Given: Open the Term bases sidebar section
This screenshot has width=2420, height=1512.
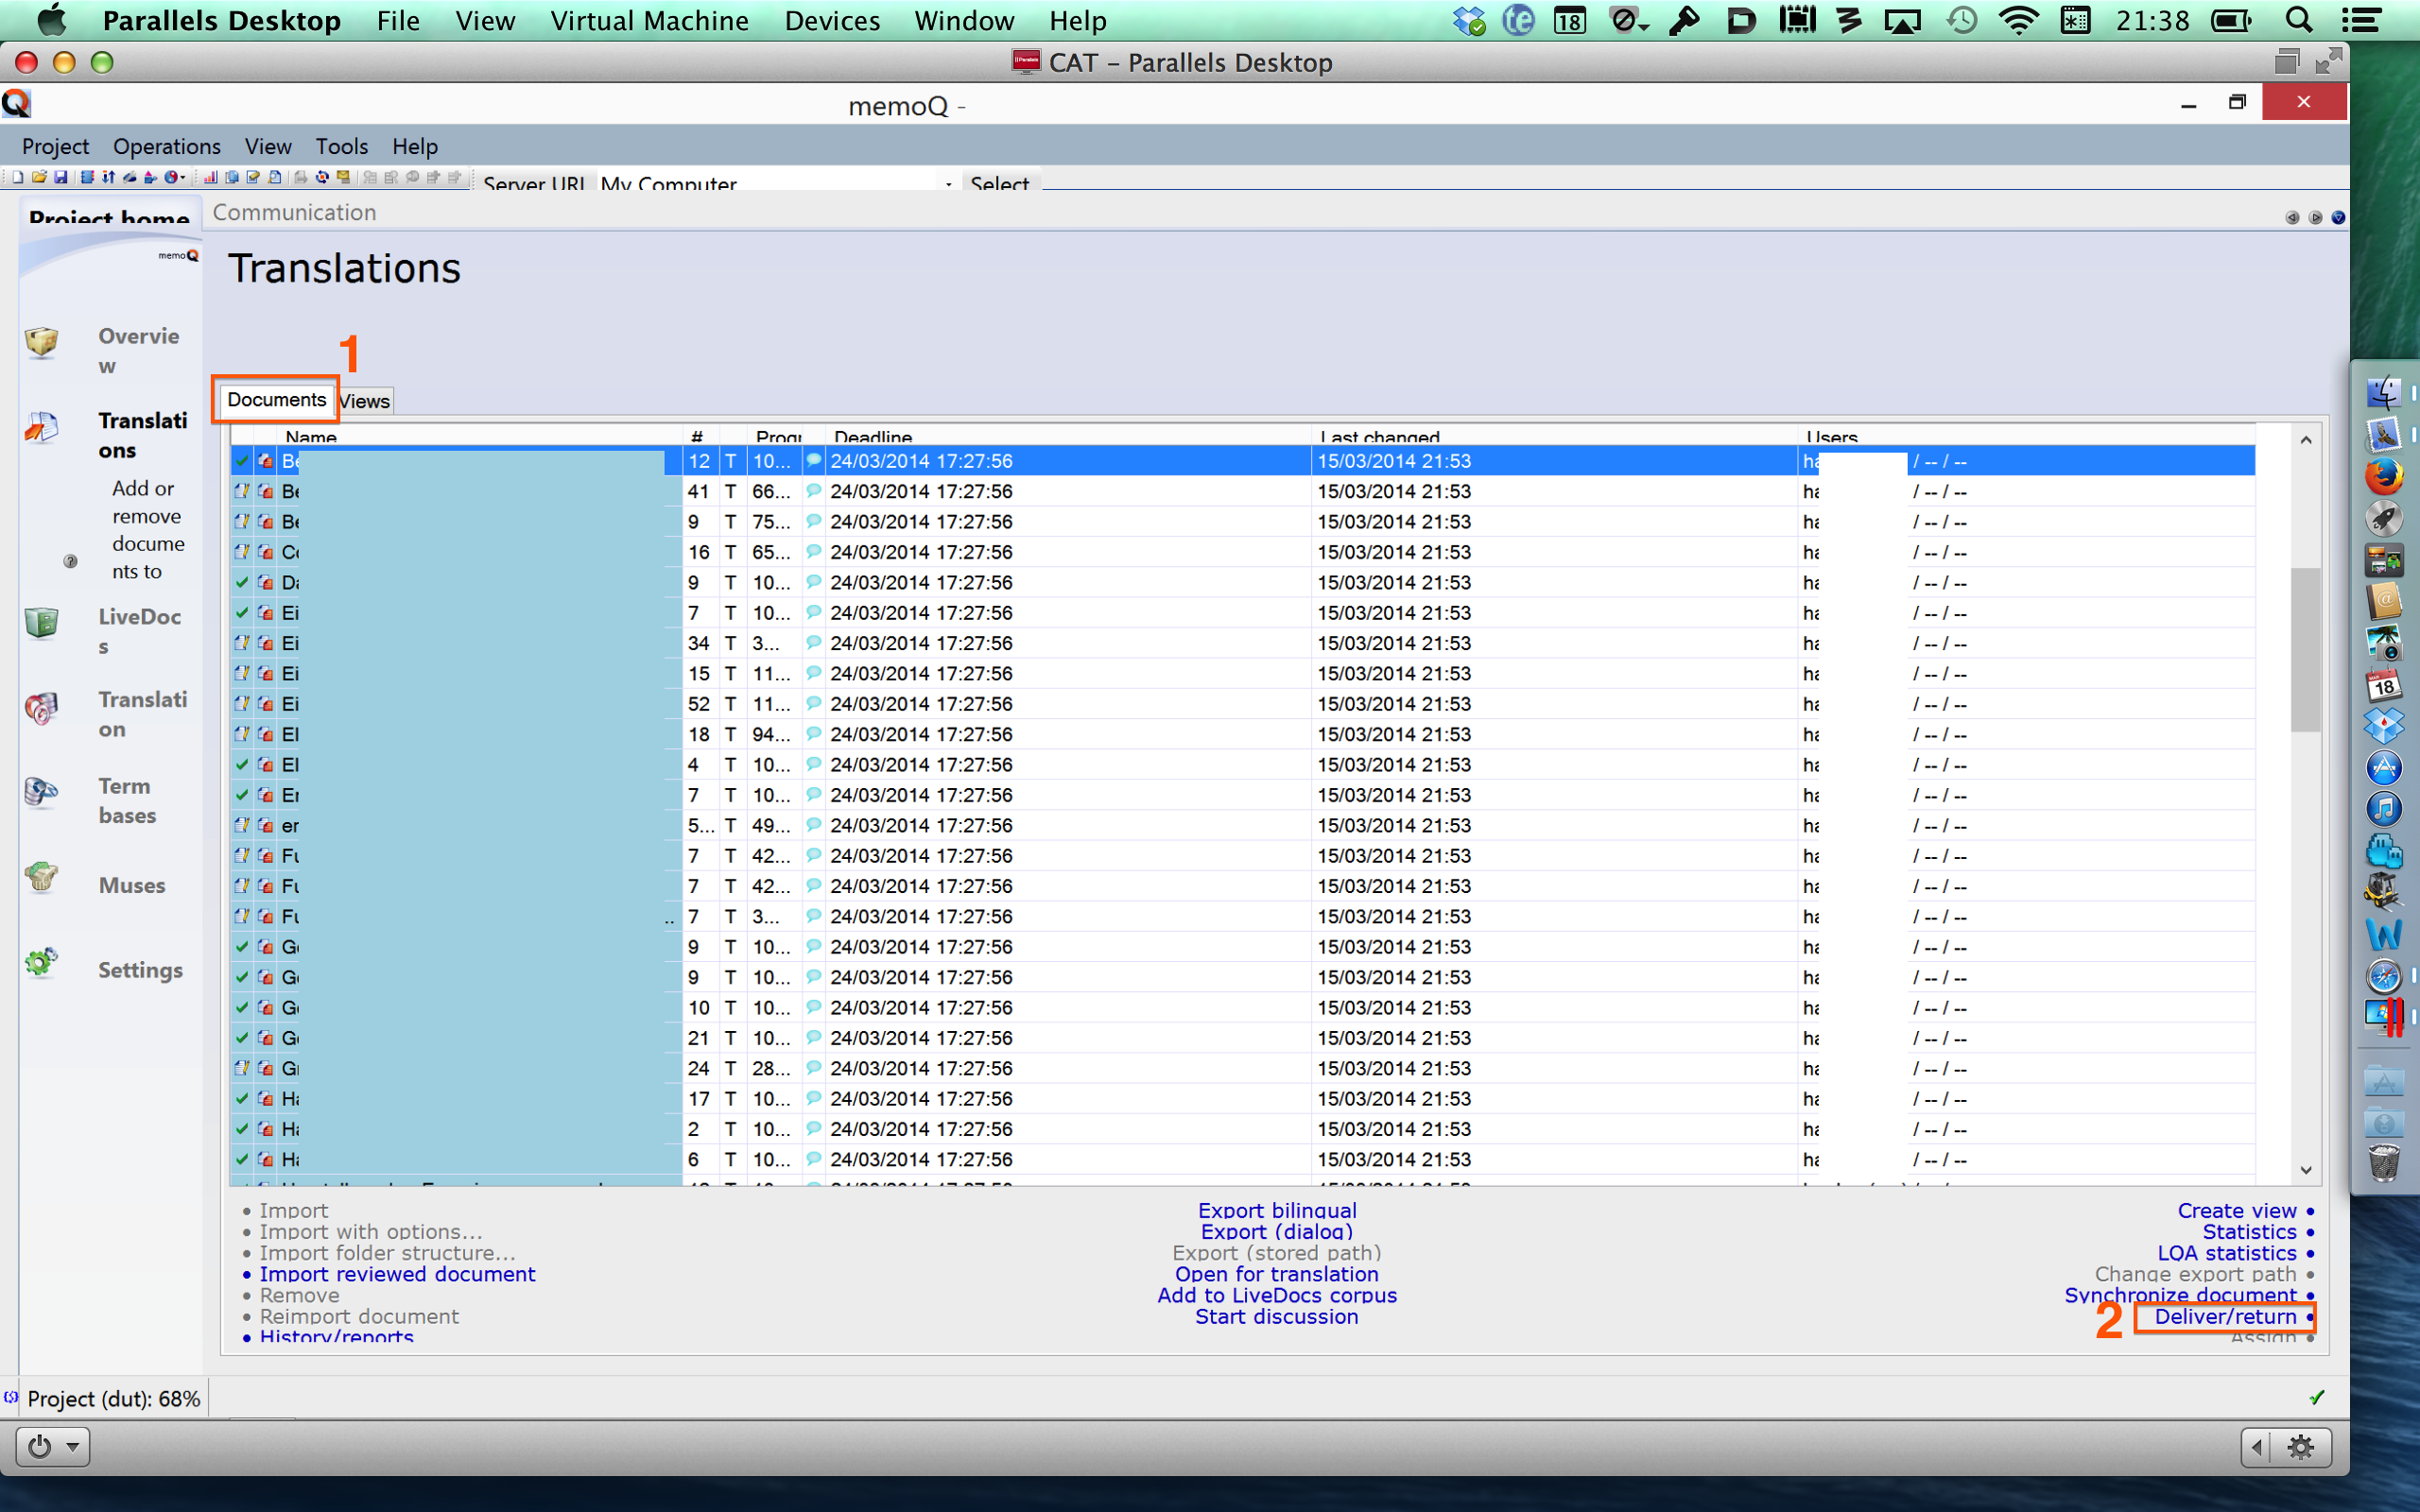Looking at the screenshot, I should [127, 800].
